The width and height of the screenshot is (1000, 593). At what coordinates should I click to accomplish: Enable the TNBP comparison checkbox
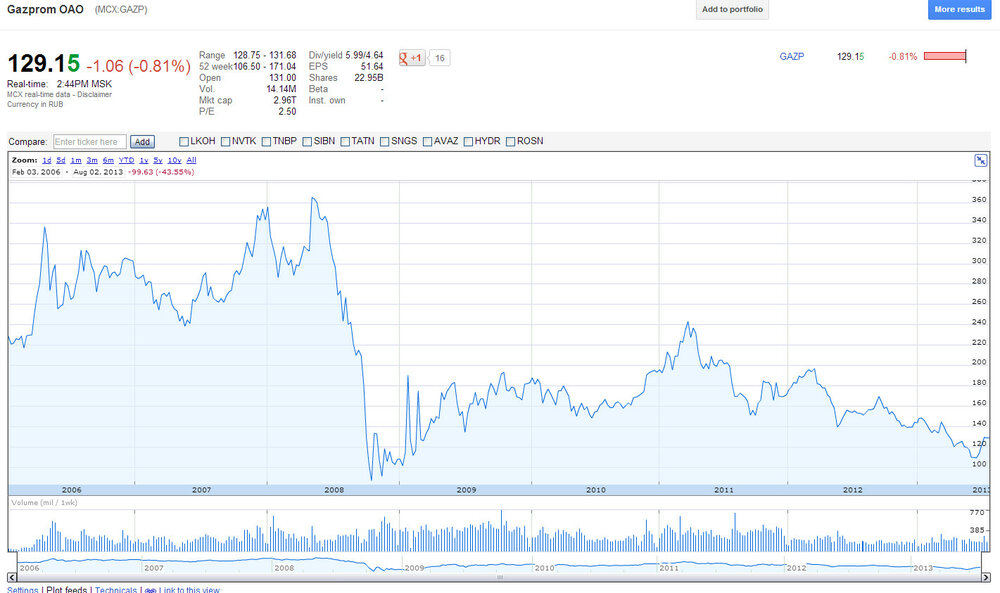266,142
